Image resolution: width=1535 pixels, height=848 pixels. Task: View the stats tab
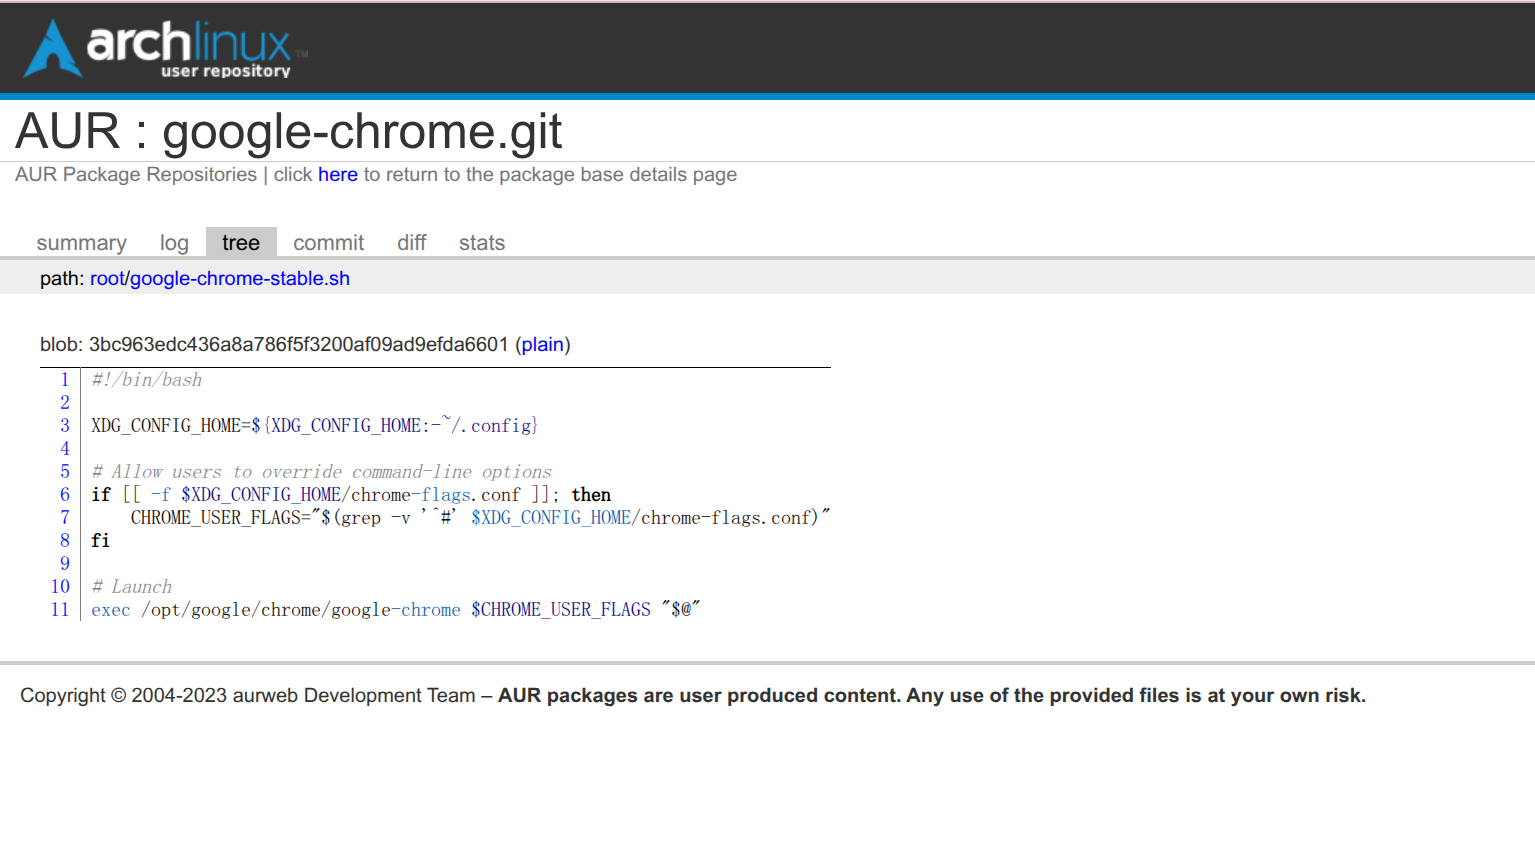(x=481, y=243)
